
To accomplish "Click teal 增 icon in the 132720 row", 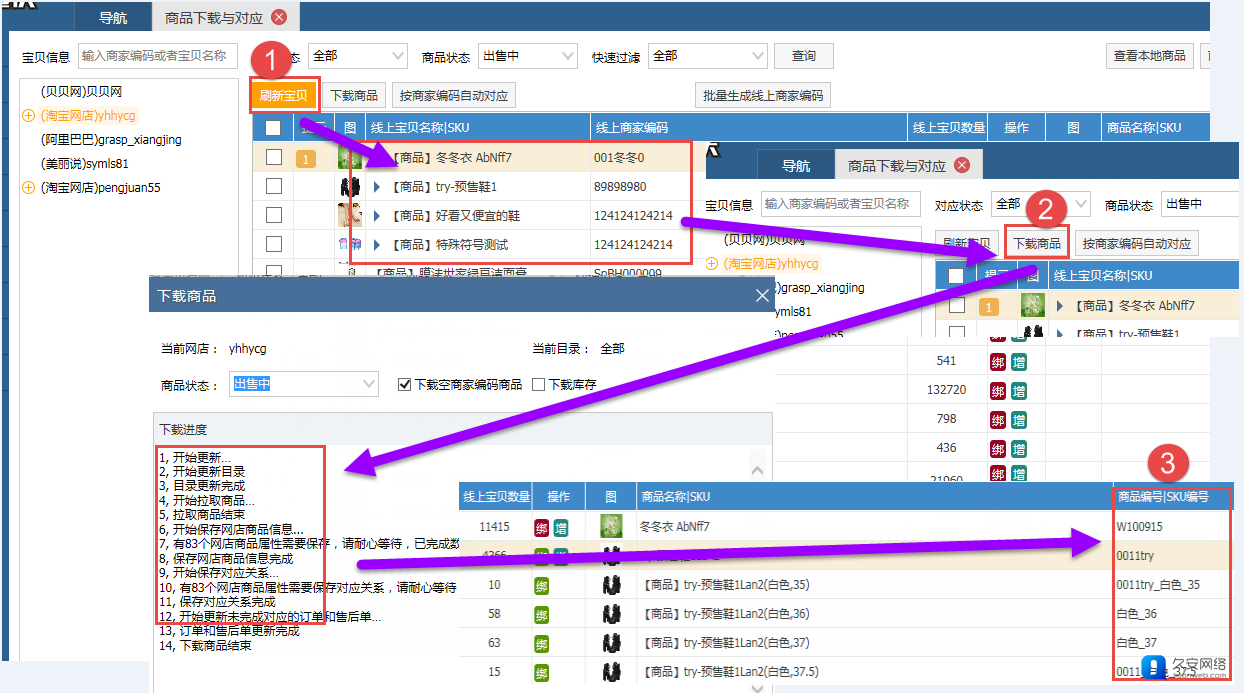I will (x=1016, y=391).
